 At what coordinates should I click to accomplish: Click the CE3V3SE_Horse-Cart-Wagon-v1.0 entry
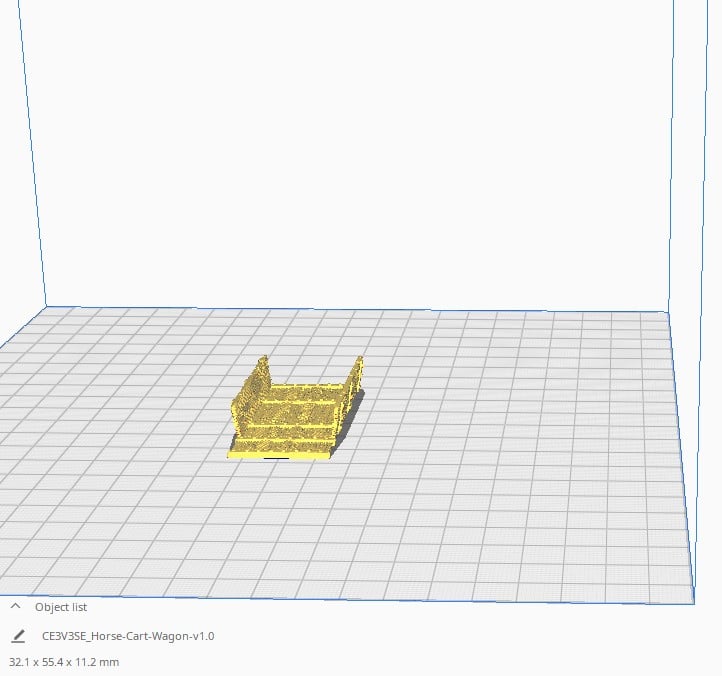[128, 636]
